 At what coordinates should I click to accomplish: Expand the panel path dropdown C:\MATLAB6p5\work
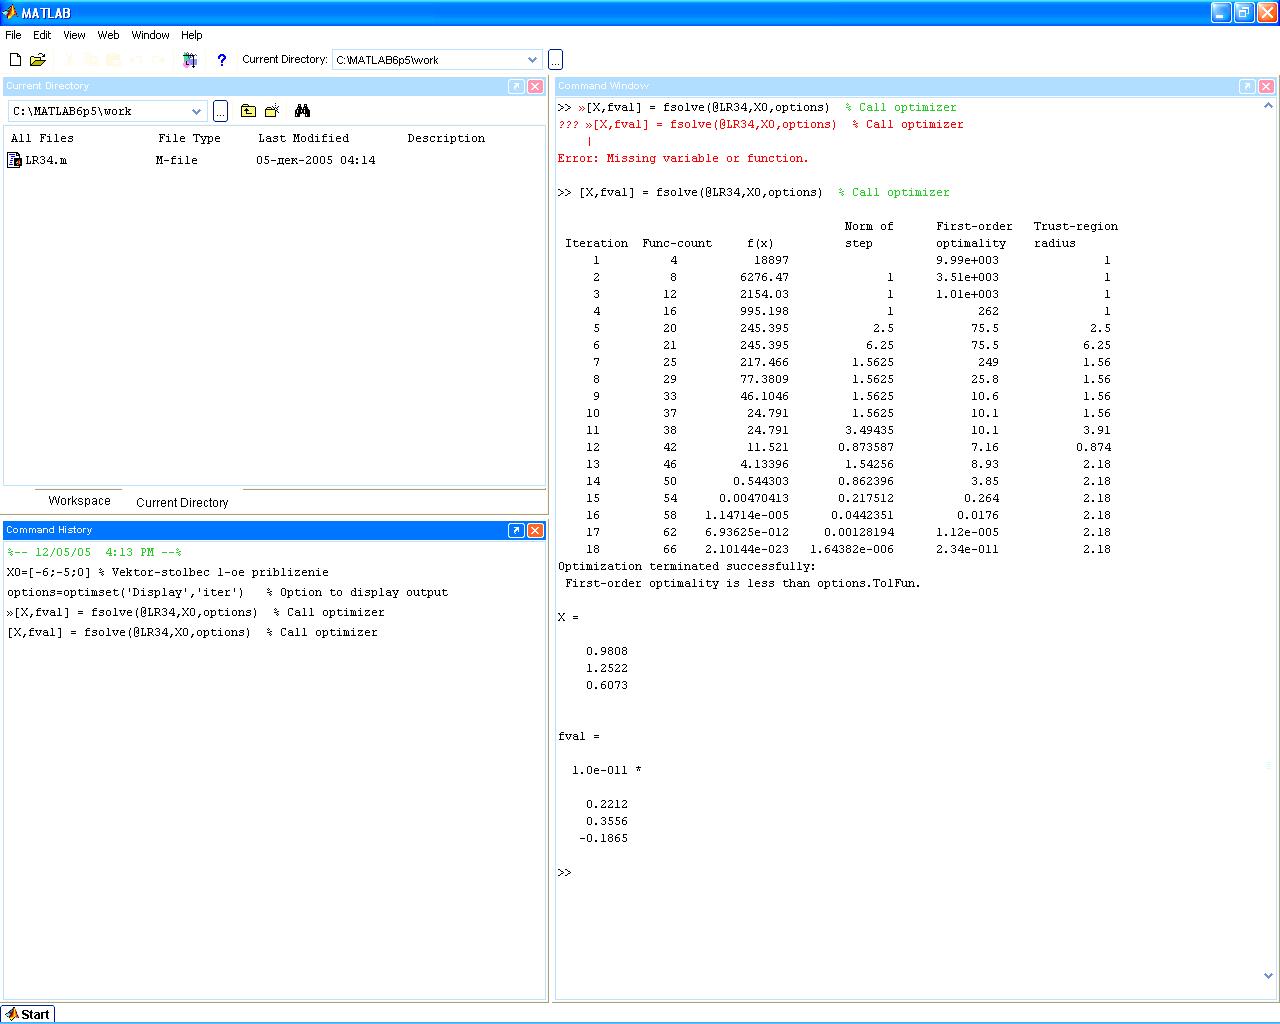click(x=196, y=111)
